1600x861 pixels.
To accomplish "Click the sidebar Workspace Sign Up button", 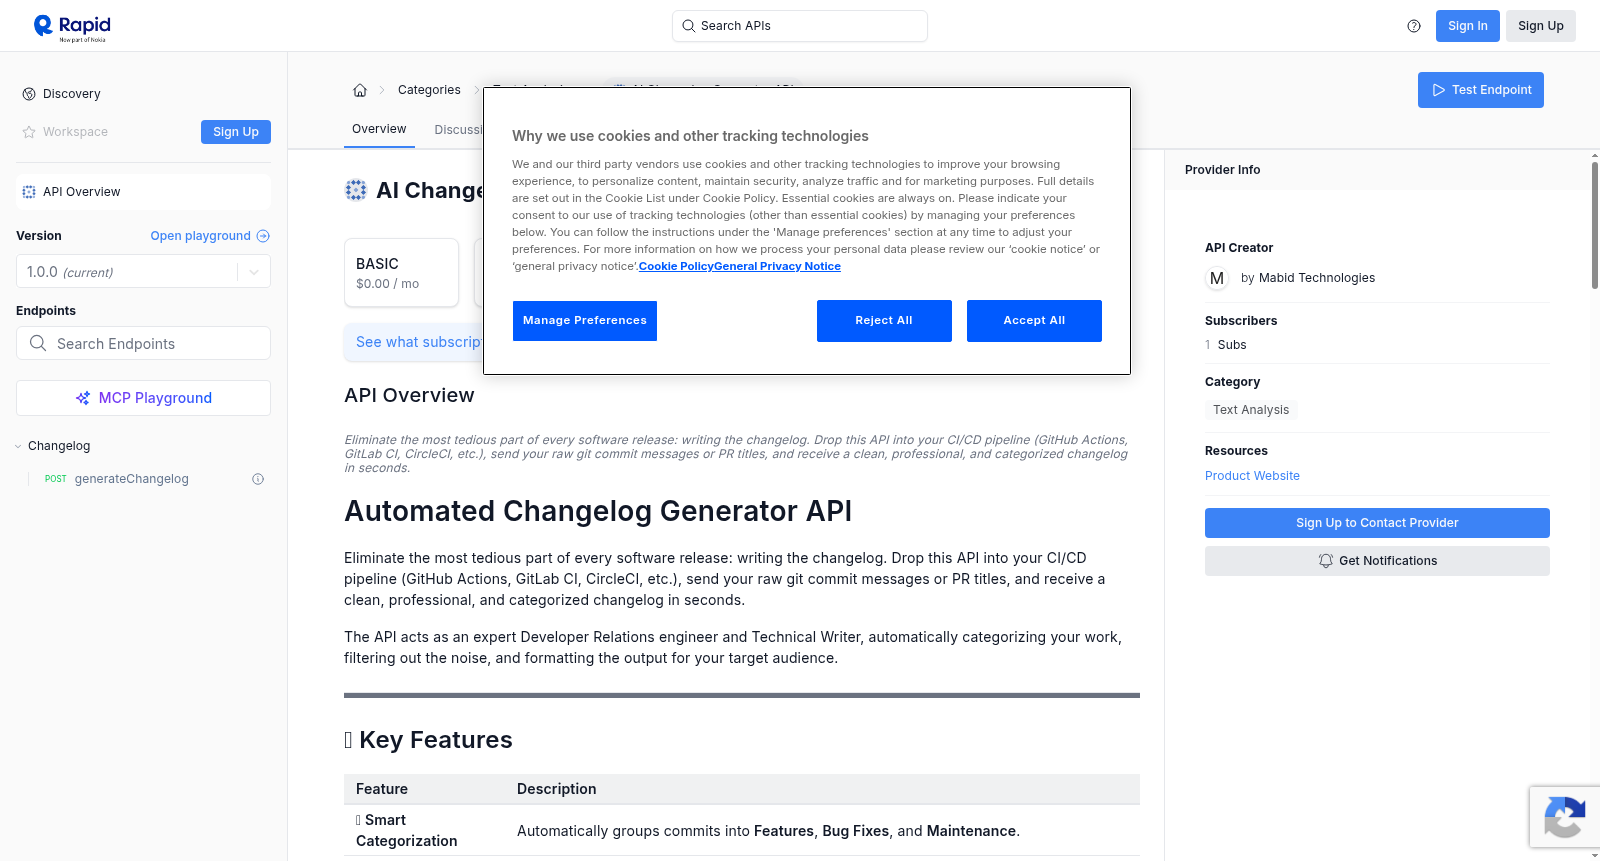I will click(236, 132).
